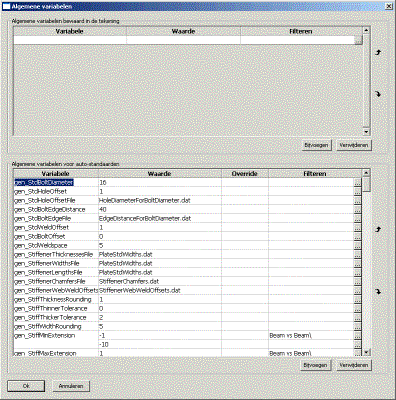Click scroll-up arrow of lower table scrollbar
The image size is (396, 400).
366,173
